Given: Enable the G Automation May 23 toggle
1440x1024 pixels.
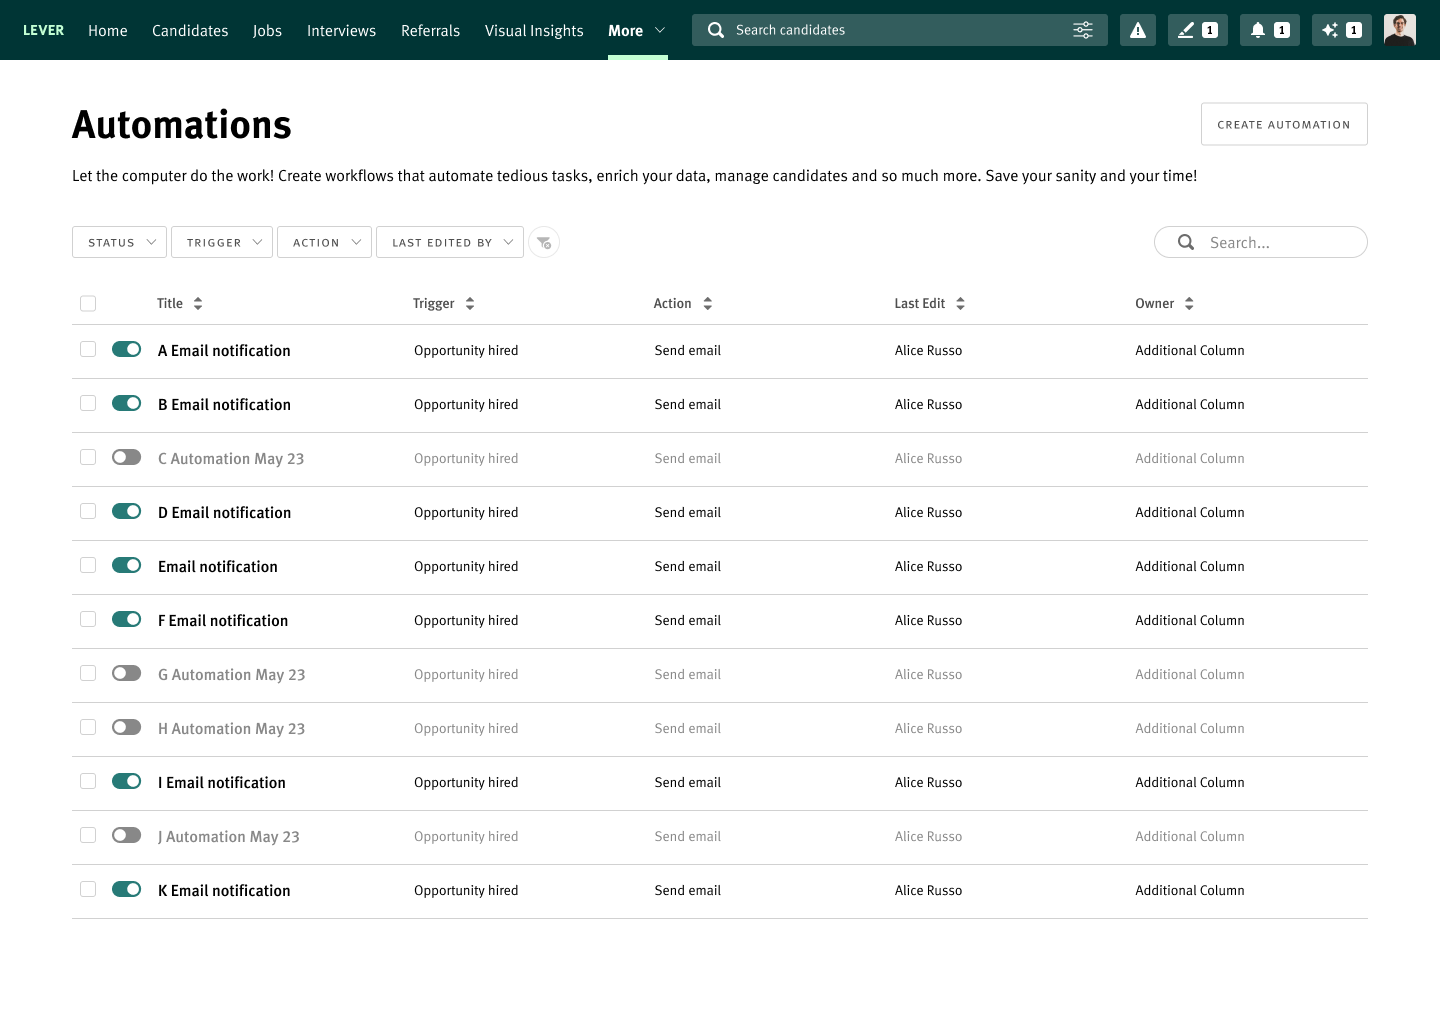Looking at the screenshot, I should click(x=127, y=673).
